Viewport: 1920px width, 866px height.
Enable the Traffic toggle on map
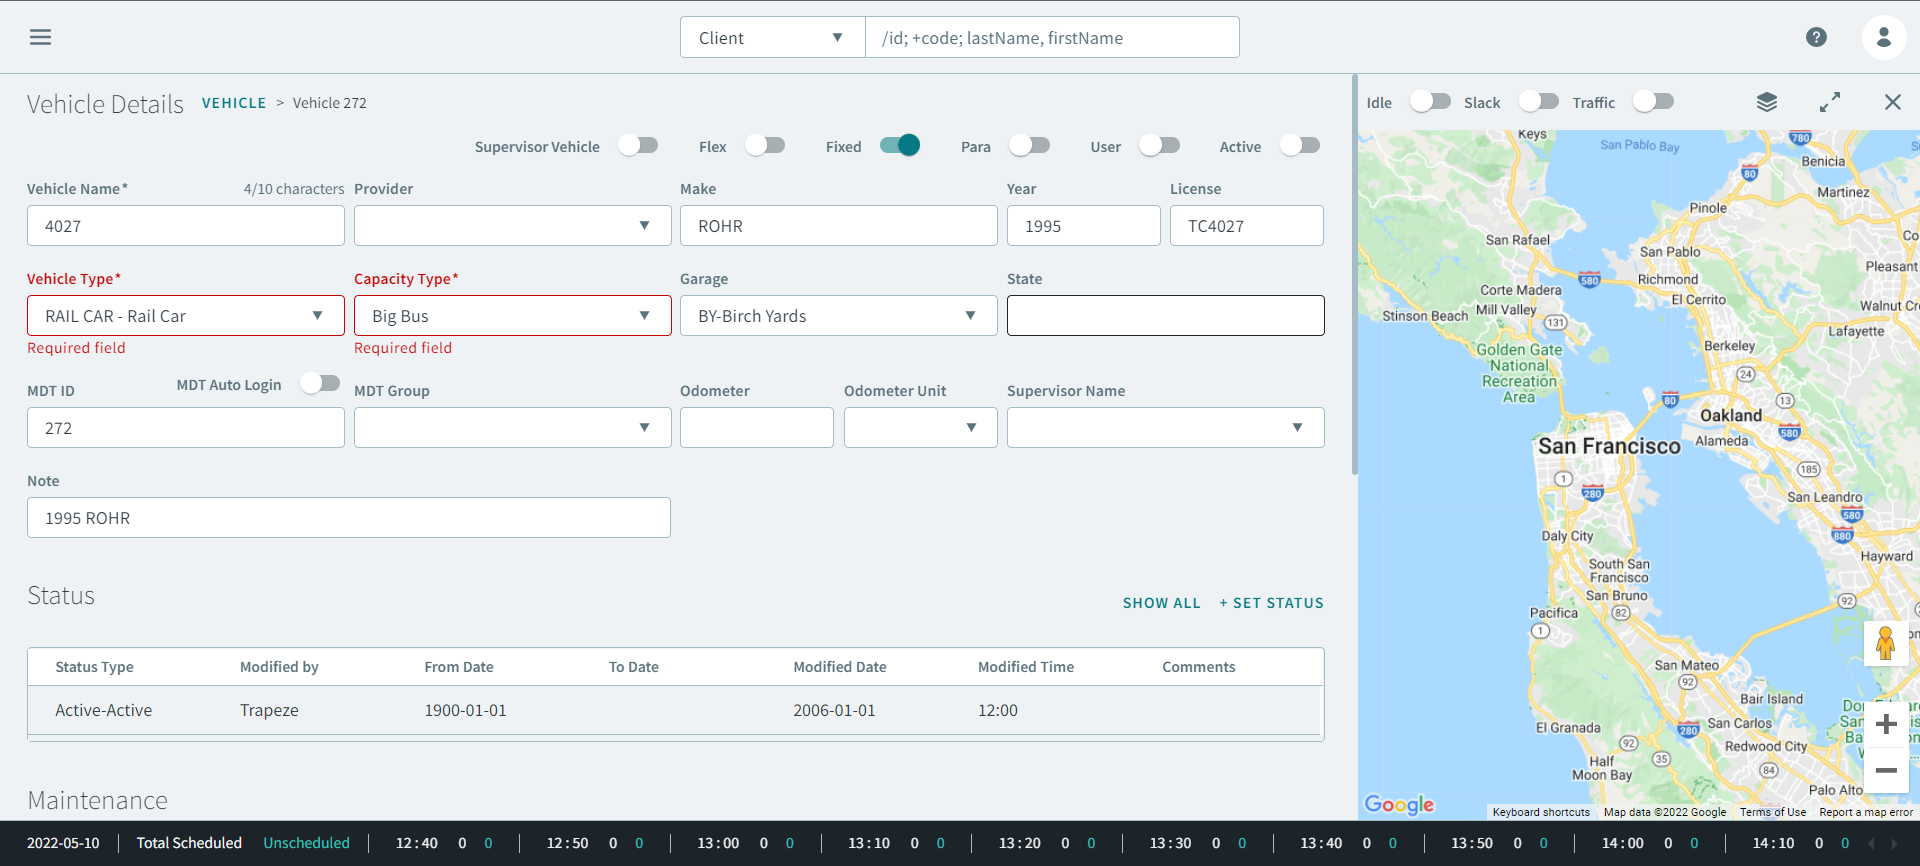[x=1653, y=102]
